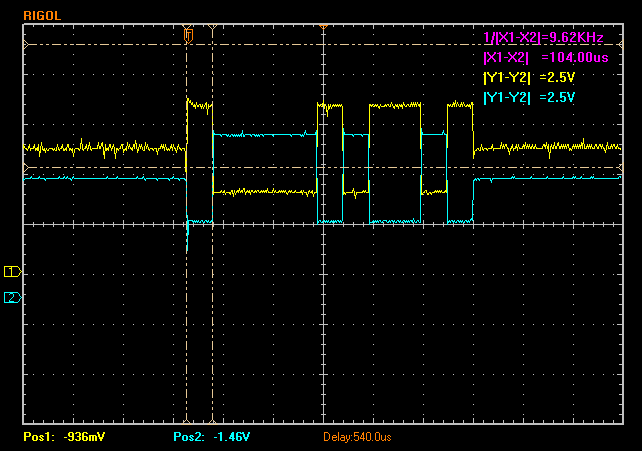Viewport: 642px width, 451px height.
Task: Click the left arrow of upper horizontal cursor
Action: point(26,45)
